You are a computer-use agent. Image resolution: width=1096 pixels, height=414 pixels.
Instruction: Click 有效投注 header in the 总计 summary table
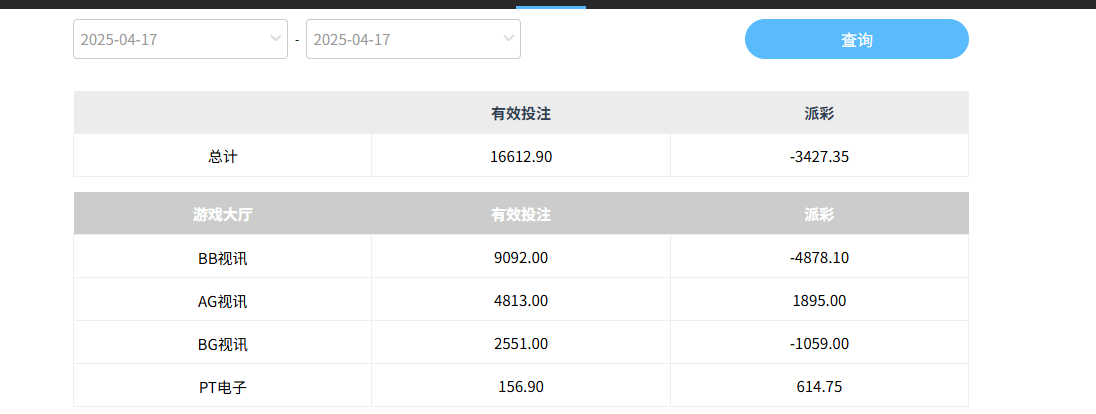point(520,114)
